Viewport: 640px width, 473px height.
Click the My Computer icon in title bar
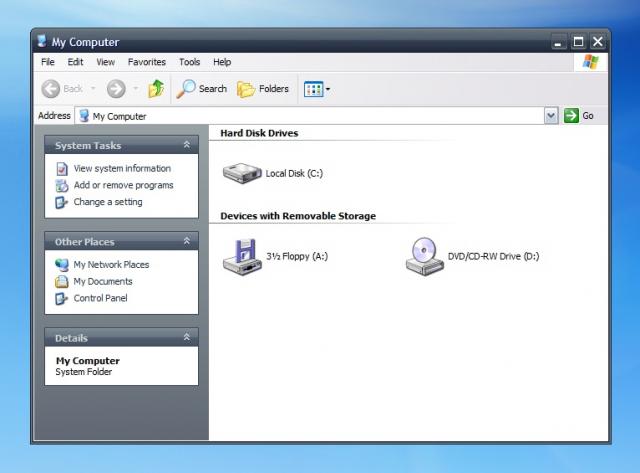pyautogui.click(x=42, y=41)
